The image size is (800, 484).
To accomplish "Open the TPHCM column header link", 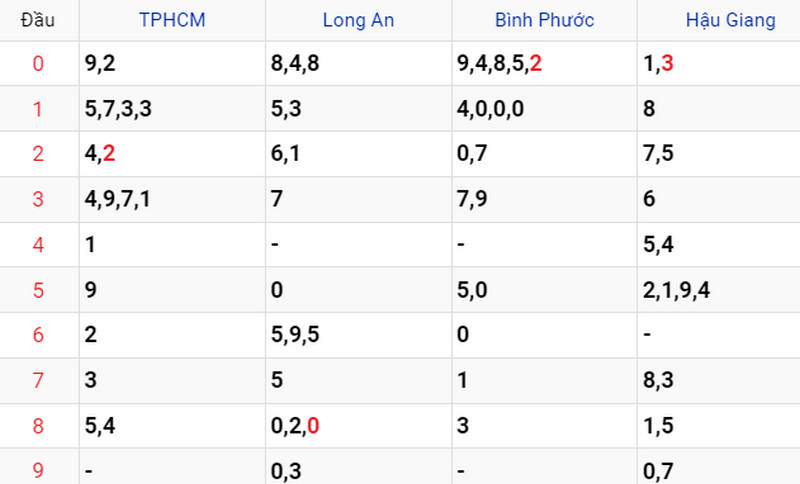I will [x=172, y=20].
